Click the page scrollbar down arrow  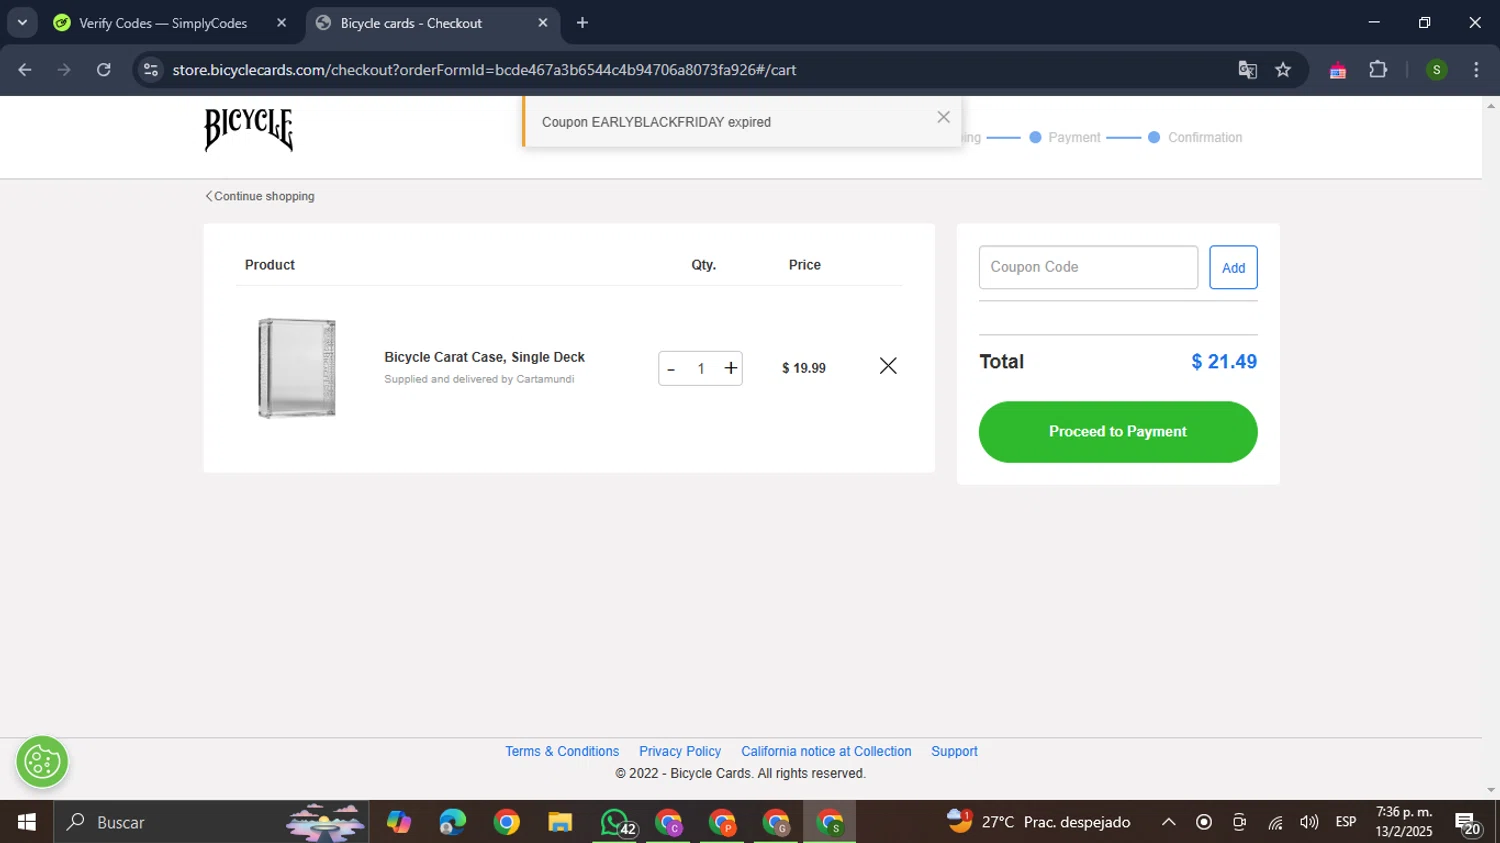[x=1491, y=790]
